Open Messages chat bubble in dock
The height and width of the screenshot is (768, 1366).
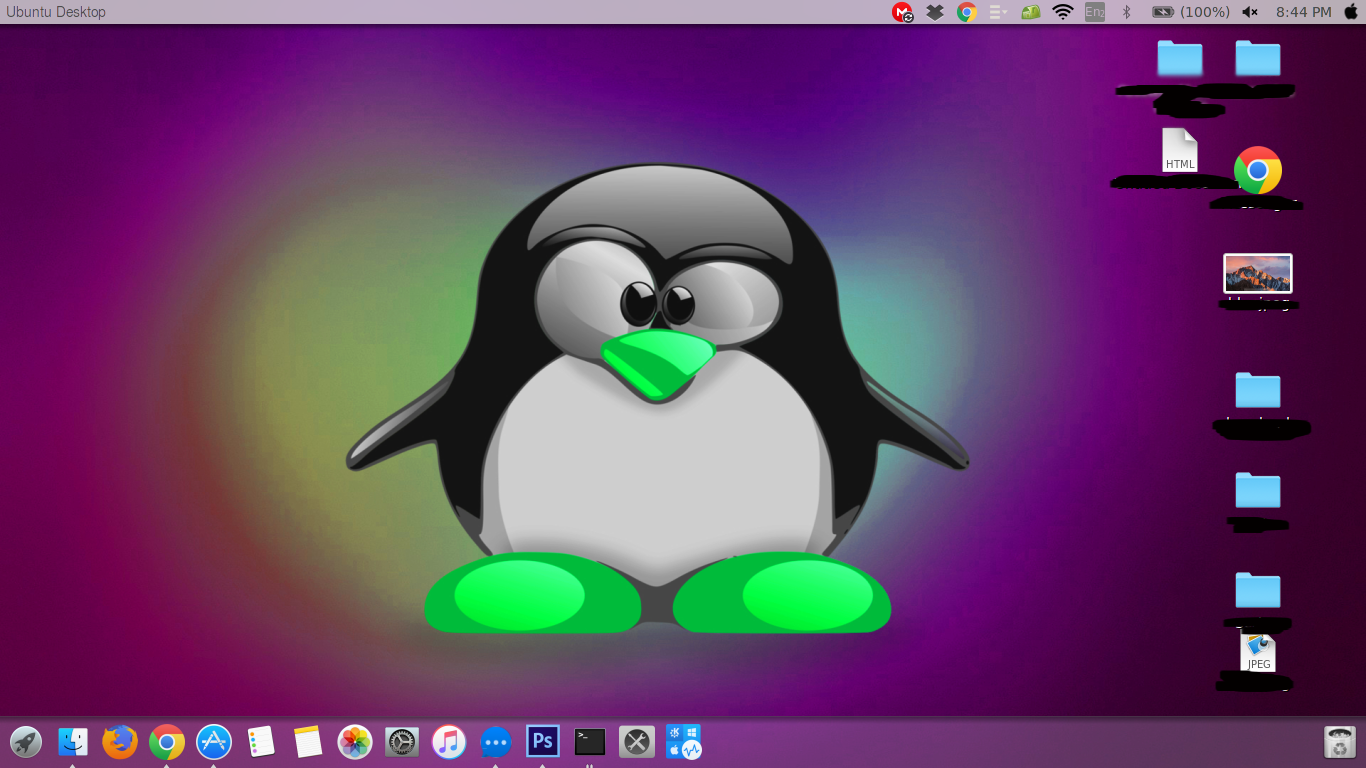tap(496, 742)
